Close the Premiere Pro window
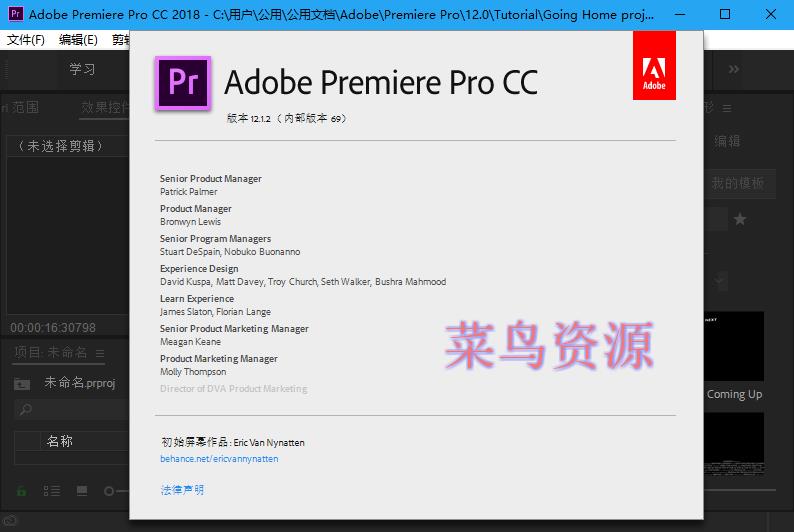Image resolution: width=794 pixels, height=532 pixels. click(770, 14)
